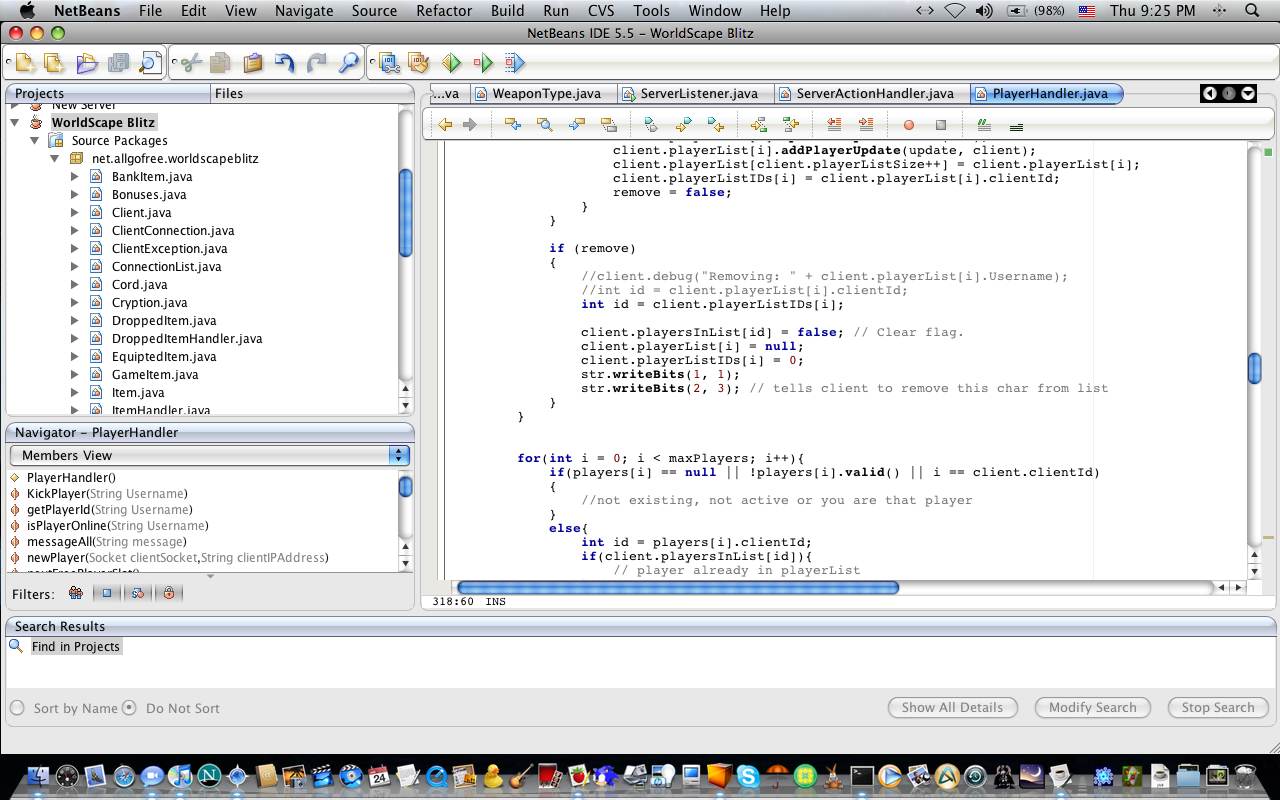Click the editor Find Selection magnifier icon
This screenshot has height=800, width=1280.
coord(544,125)
